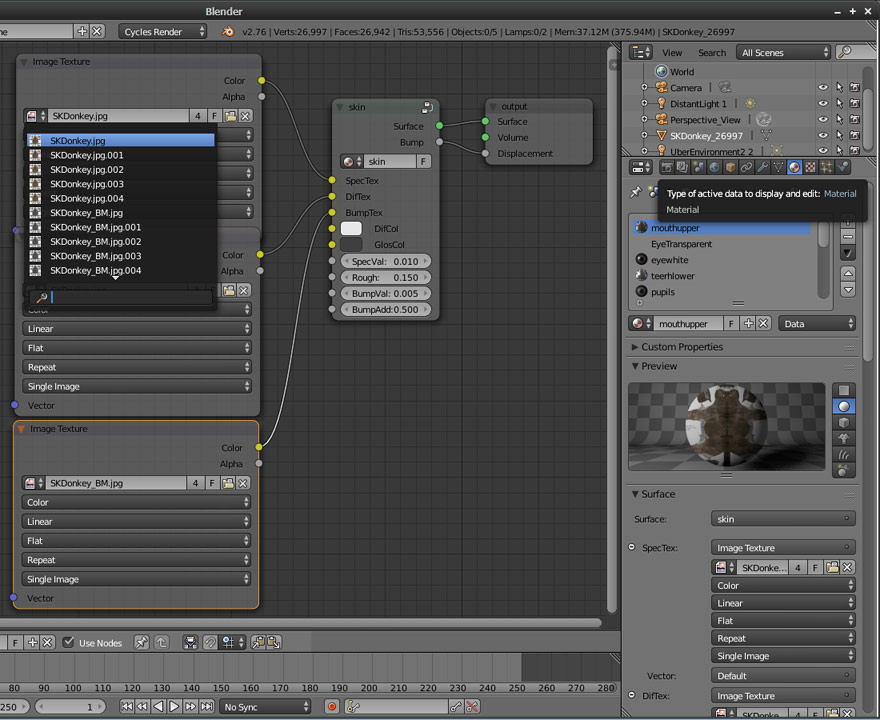This screenshot has height=720, width=880.
Task: Select the eyewhite material in list
Action: coord(669,260)
